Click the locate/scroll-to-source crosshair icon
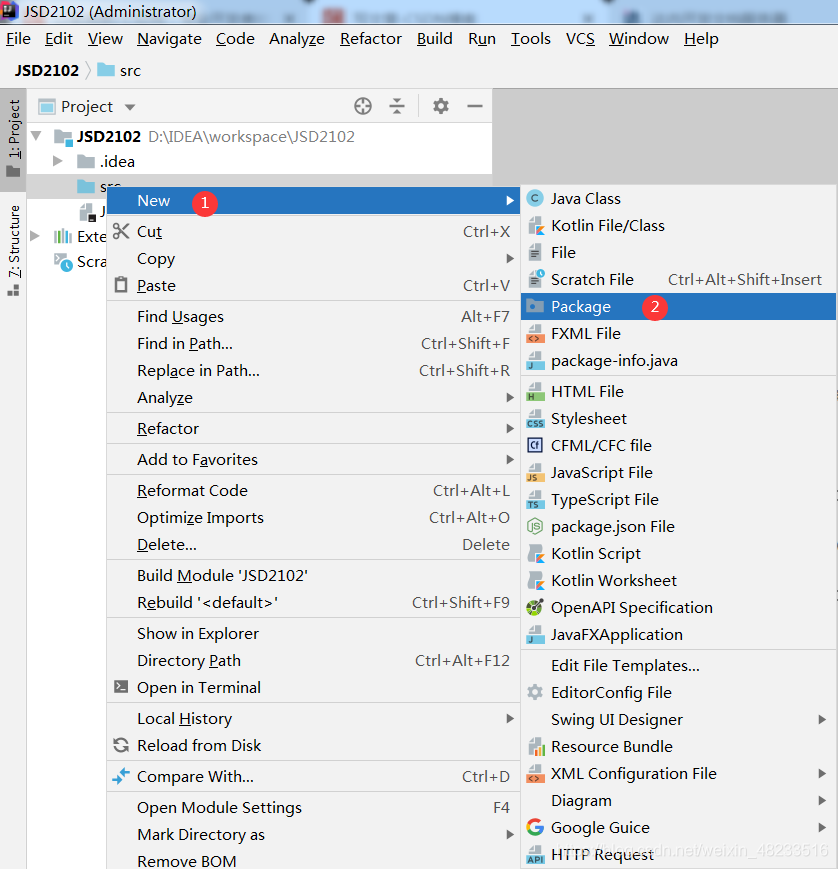 (x=363, y=106)
